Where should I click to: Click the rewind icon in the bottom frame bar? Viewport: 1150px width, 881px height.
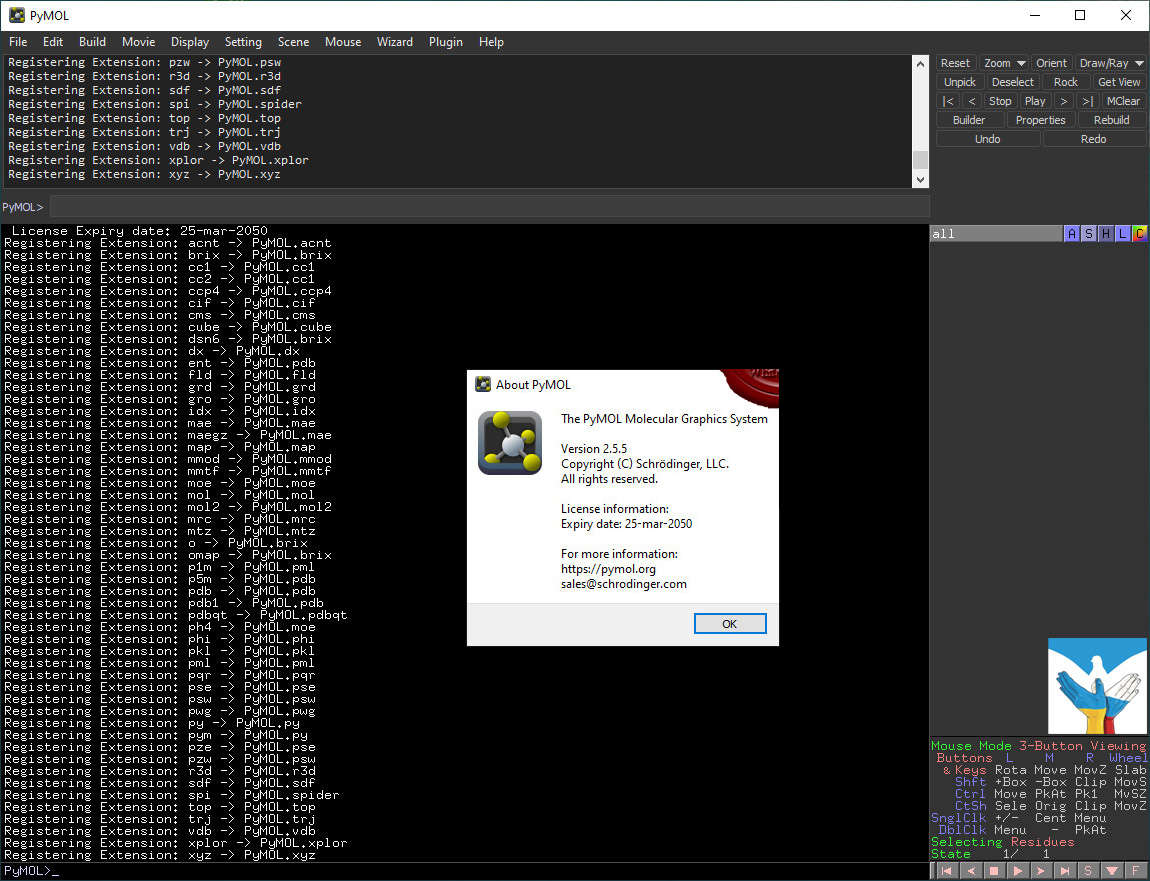pos(946,871)
